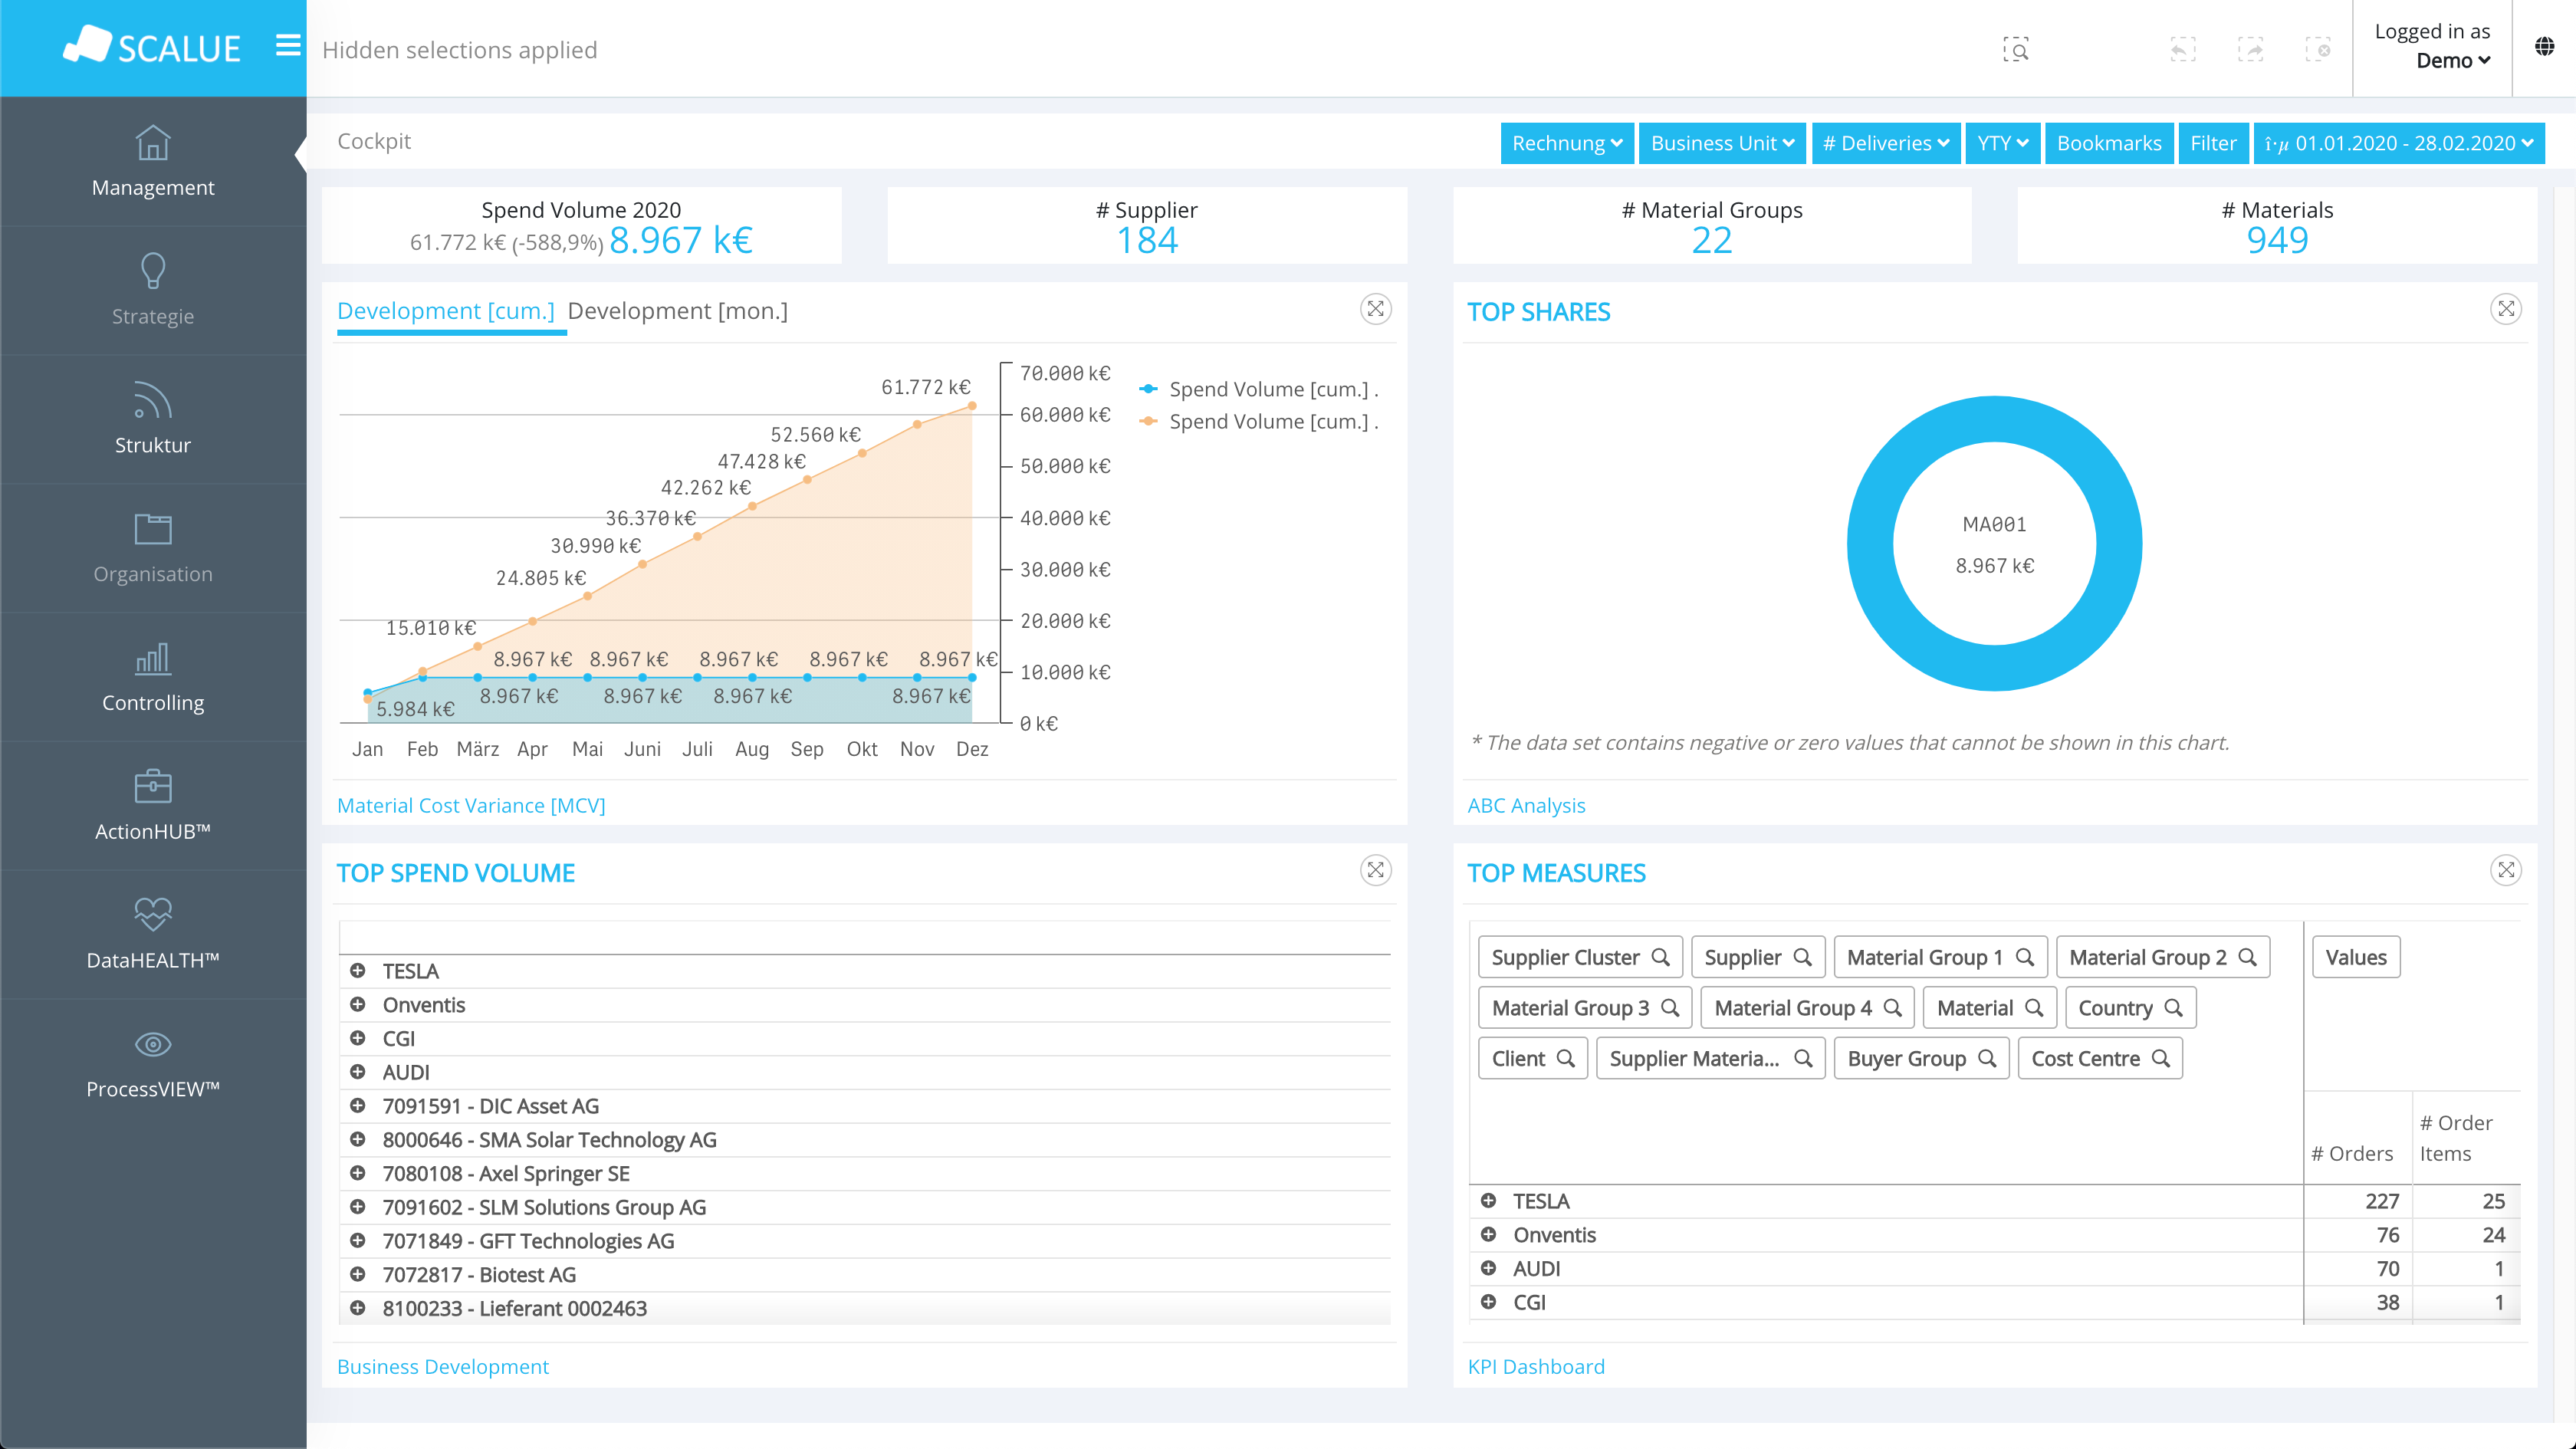2576x1449 pixels.
Task: Clear all selections icon
Action: coord(2318,49)
